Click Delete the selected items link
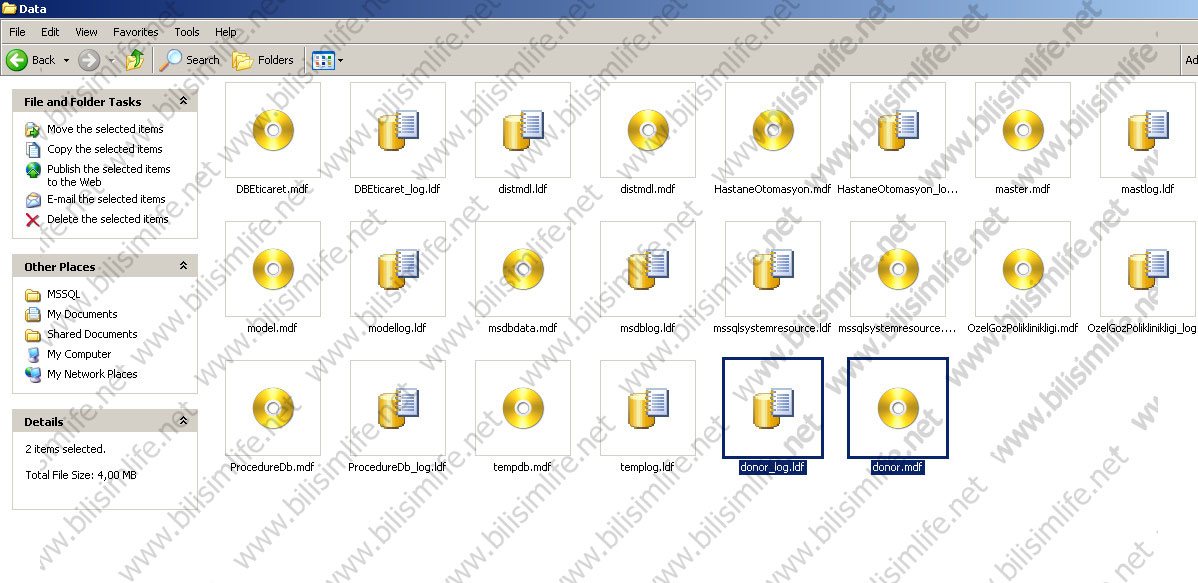The width and height of the screenshot is (1198, 583). pyautogui.click(x=107, y=219)
